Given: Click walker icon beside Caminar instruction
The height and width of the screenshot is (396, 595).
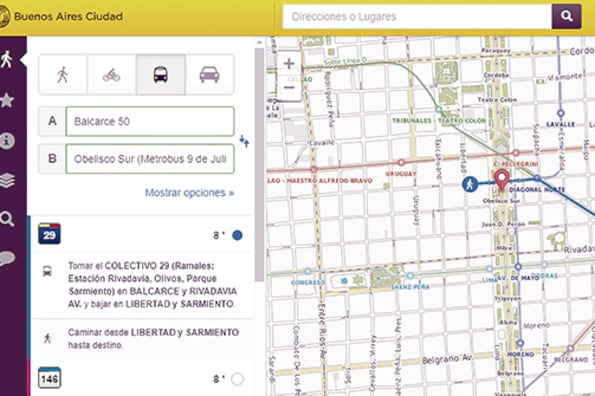Looking at the screenshot, I should 47,338.
